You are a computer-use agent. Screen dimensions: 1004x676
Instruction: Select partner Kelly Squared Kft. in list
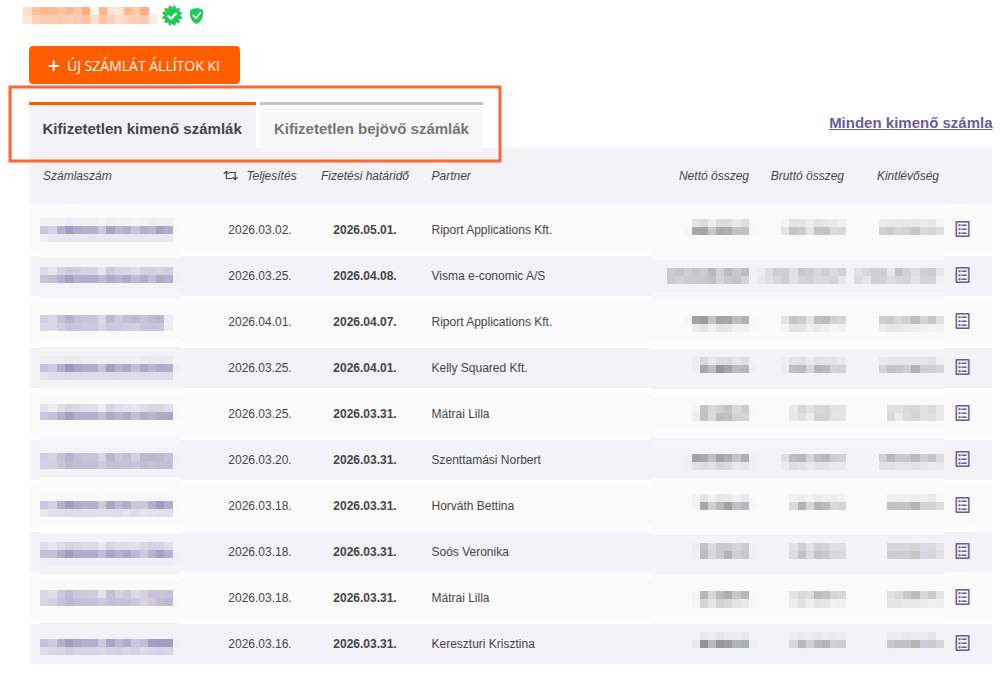pyautogui.click(x=479, y=368)
